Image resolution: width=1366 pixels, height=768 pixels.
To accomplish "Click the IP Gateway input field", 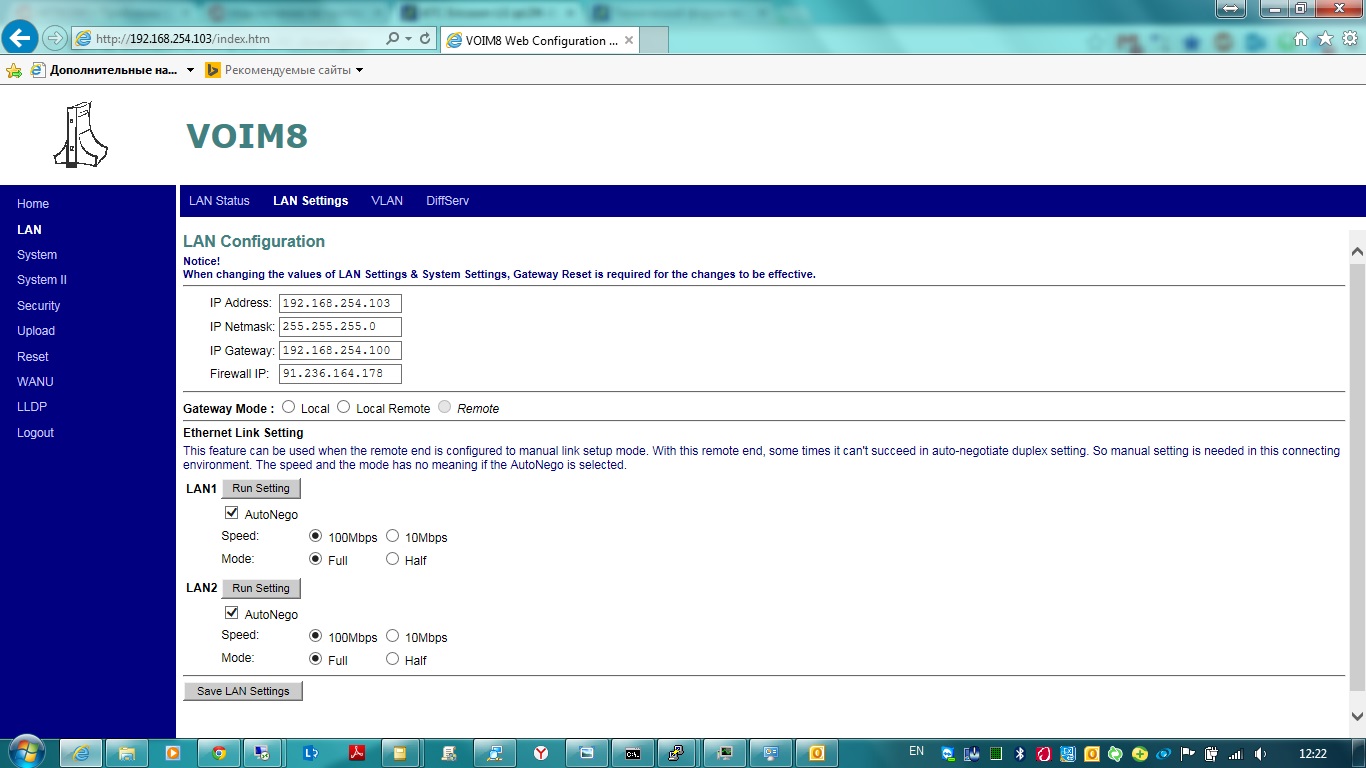I will coord(340,350).
